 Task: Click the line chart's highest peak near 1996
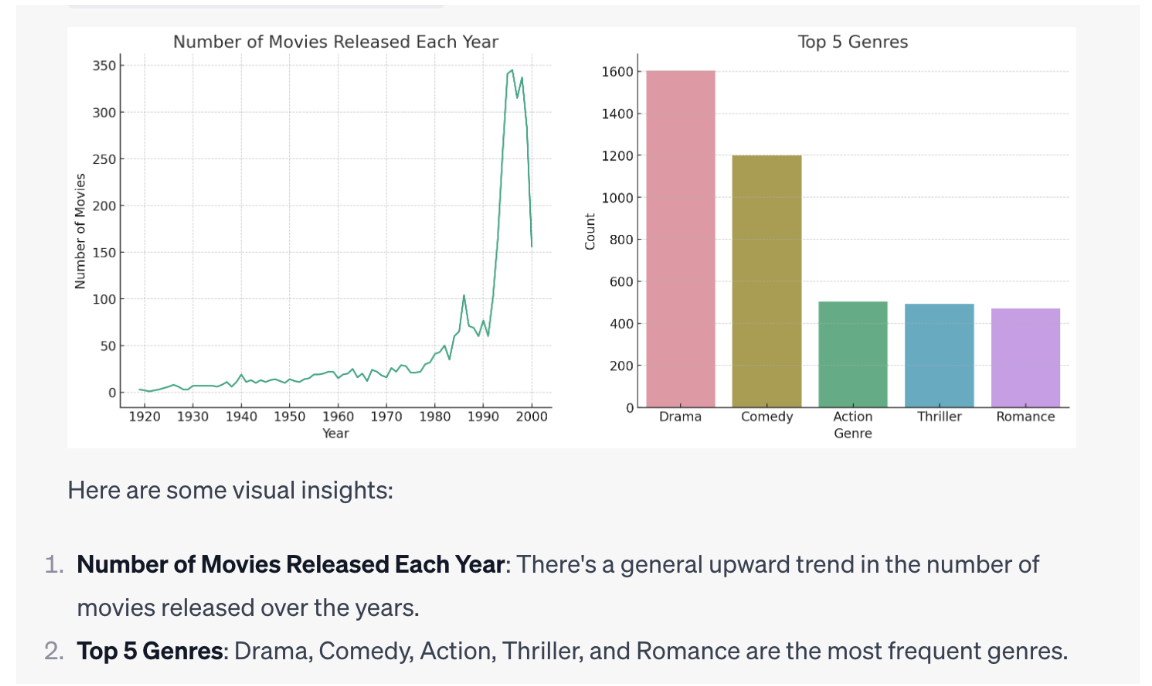tap(512, 71)
